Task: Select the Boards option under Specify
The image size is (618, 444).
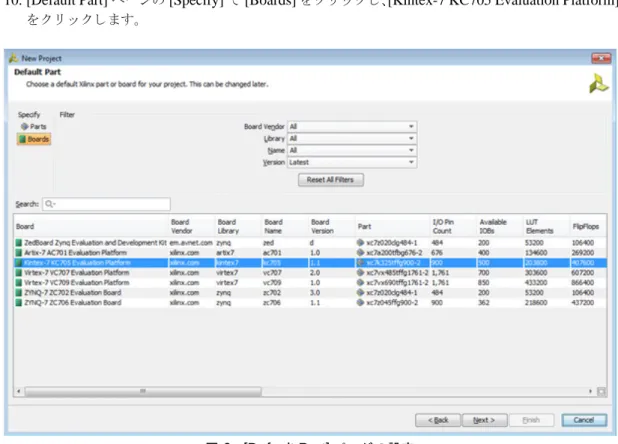Action: click(34, 139)
